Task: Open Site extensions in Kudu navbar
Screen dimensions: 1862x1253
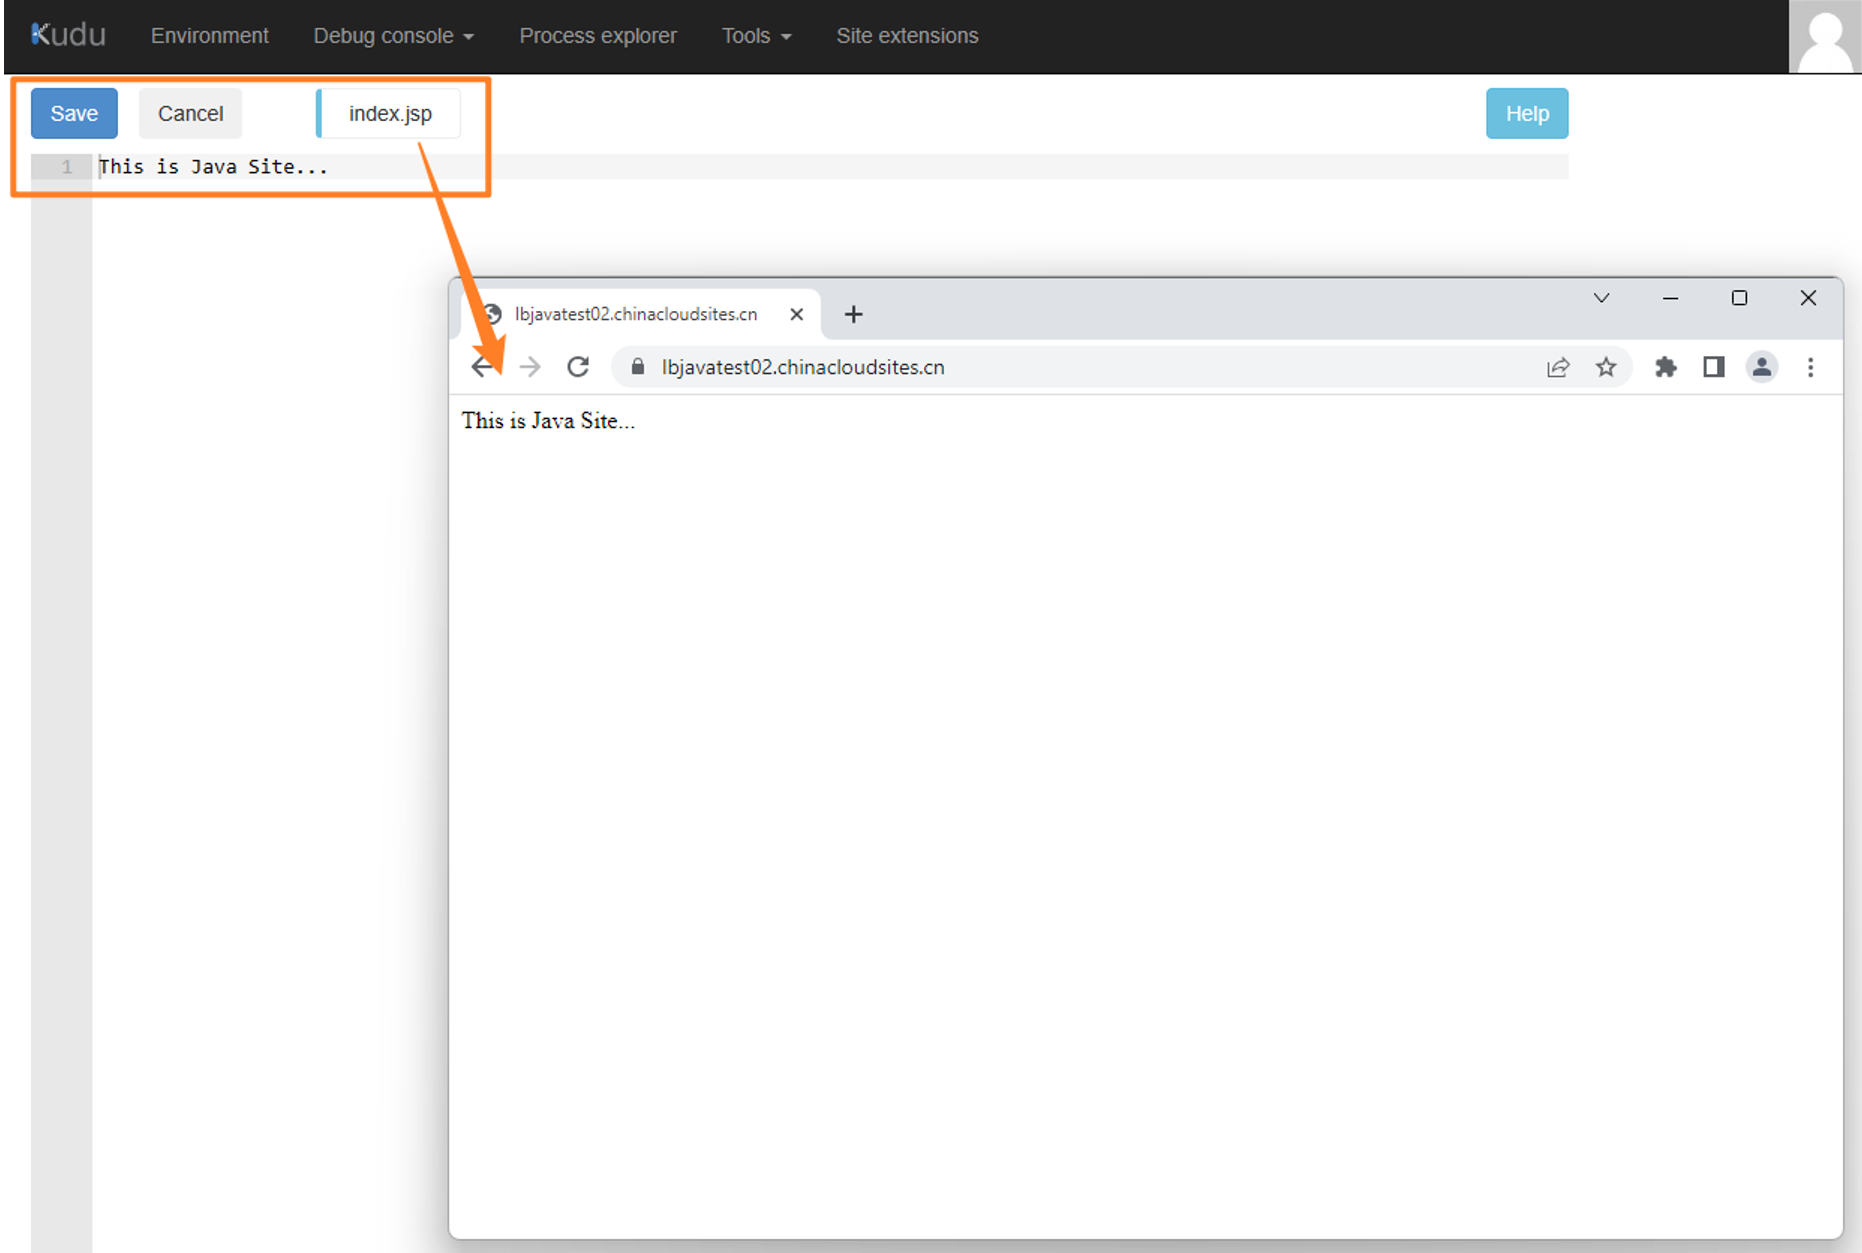Action: tap(907, 36)
